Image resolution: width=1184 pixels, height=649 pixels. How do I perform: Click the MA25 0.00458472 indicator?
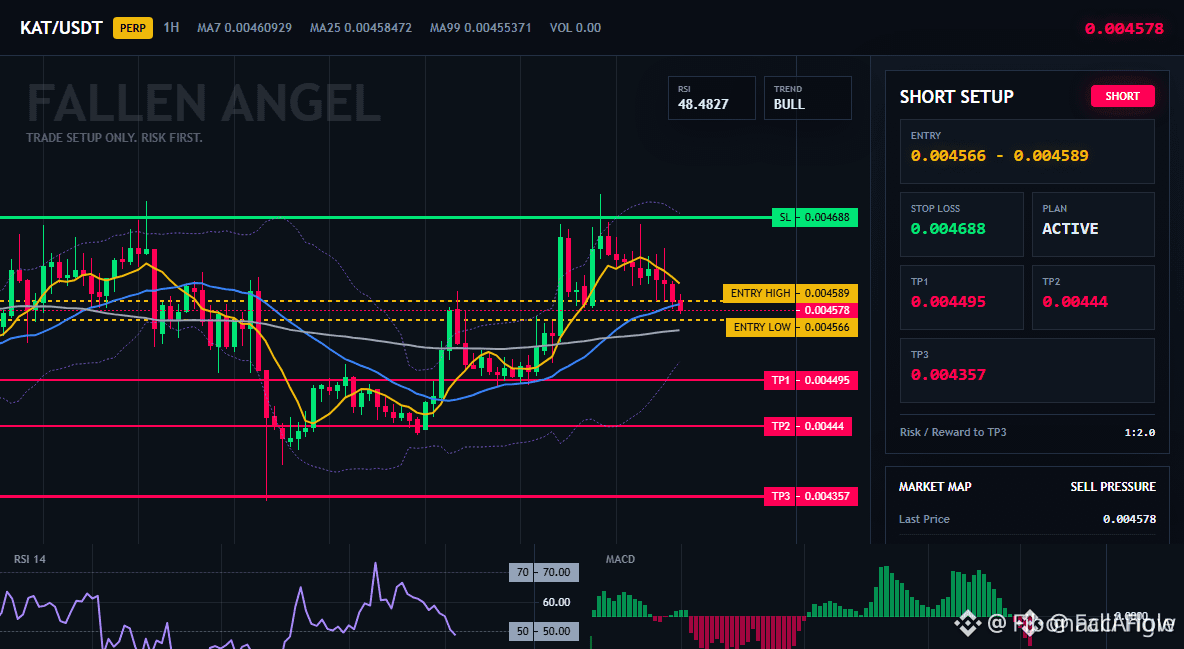click(361, 28)
